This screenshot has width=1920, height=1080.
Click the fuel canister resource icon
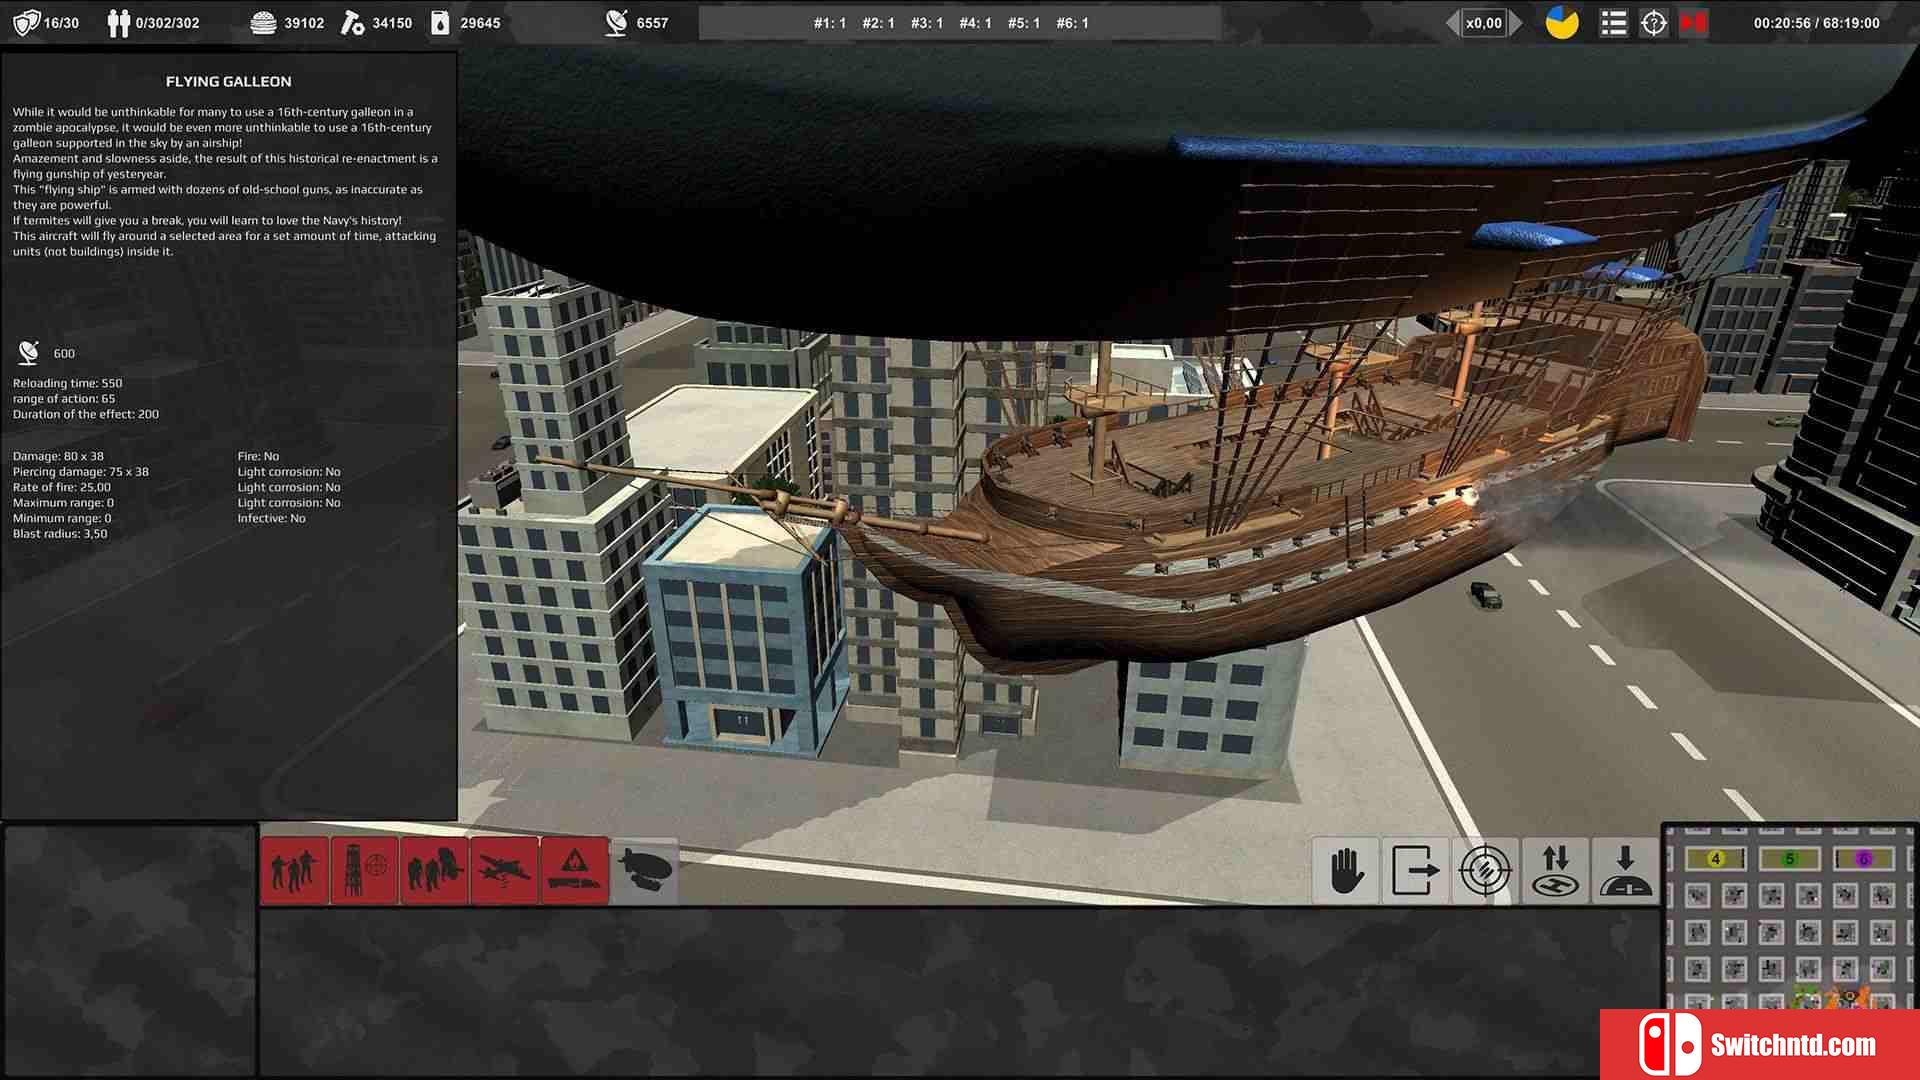coord(440,22)
